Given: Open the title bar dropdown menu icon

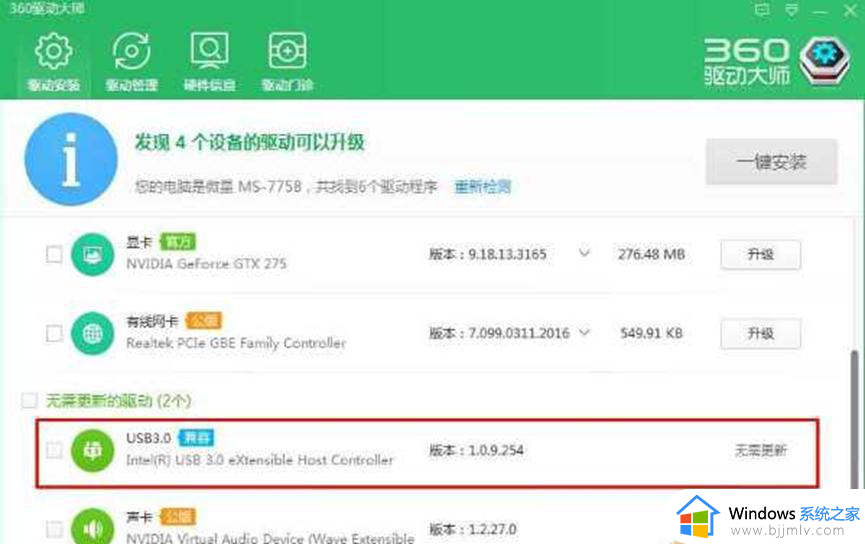Looking at the screenshot, I should [792, 9].
